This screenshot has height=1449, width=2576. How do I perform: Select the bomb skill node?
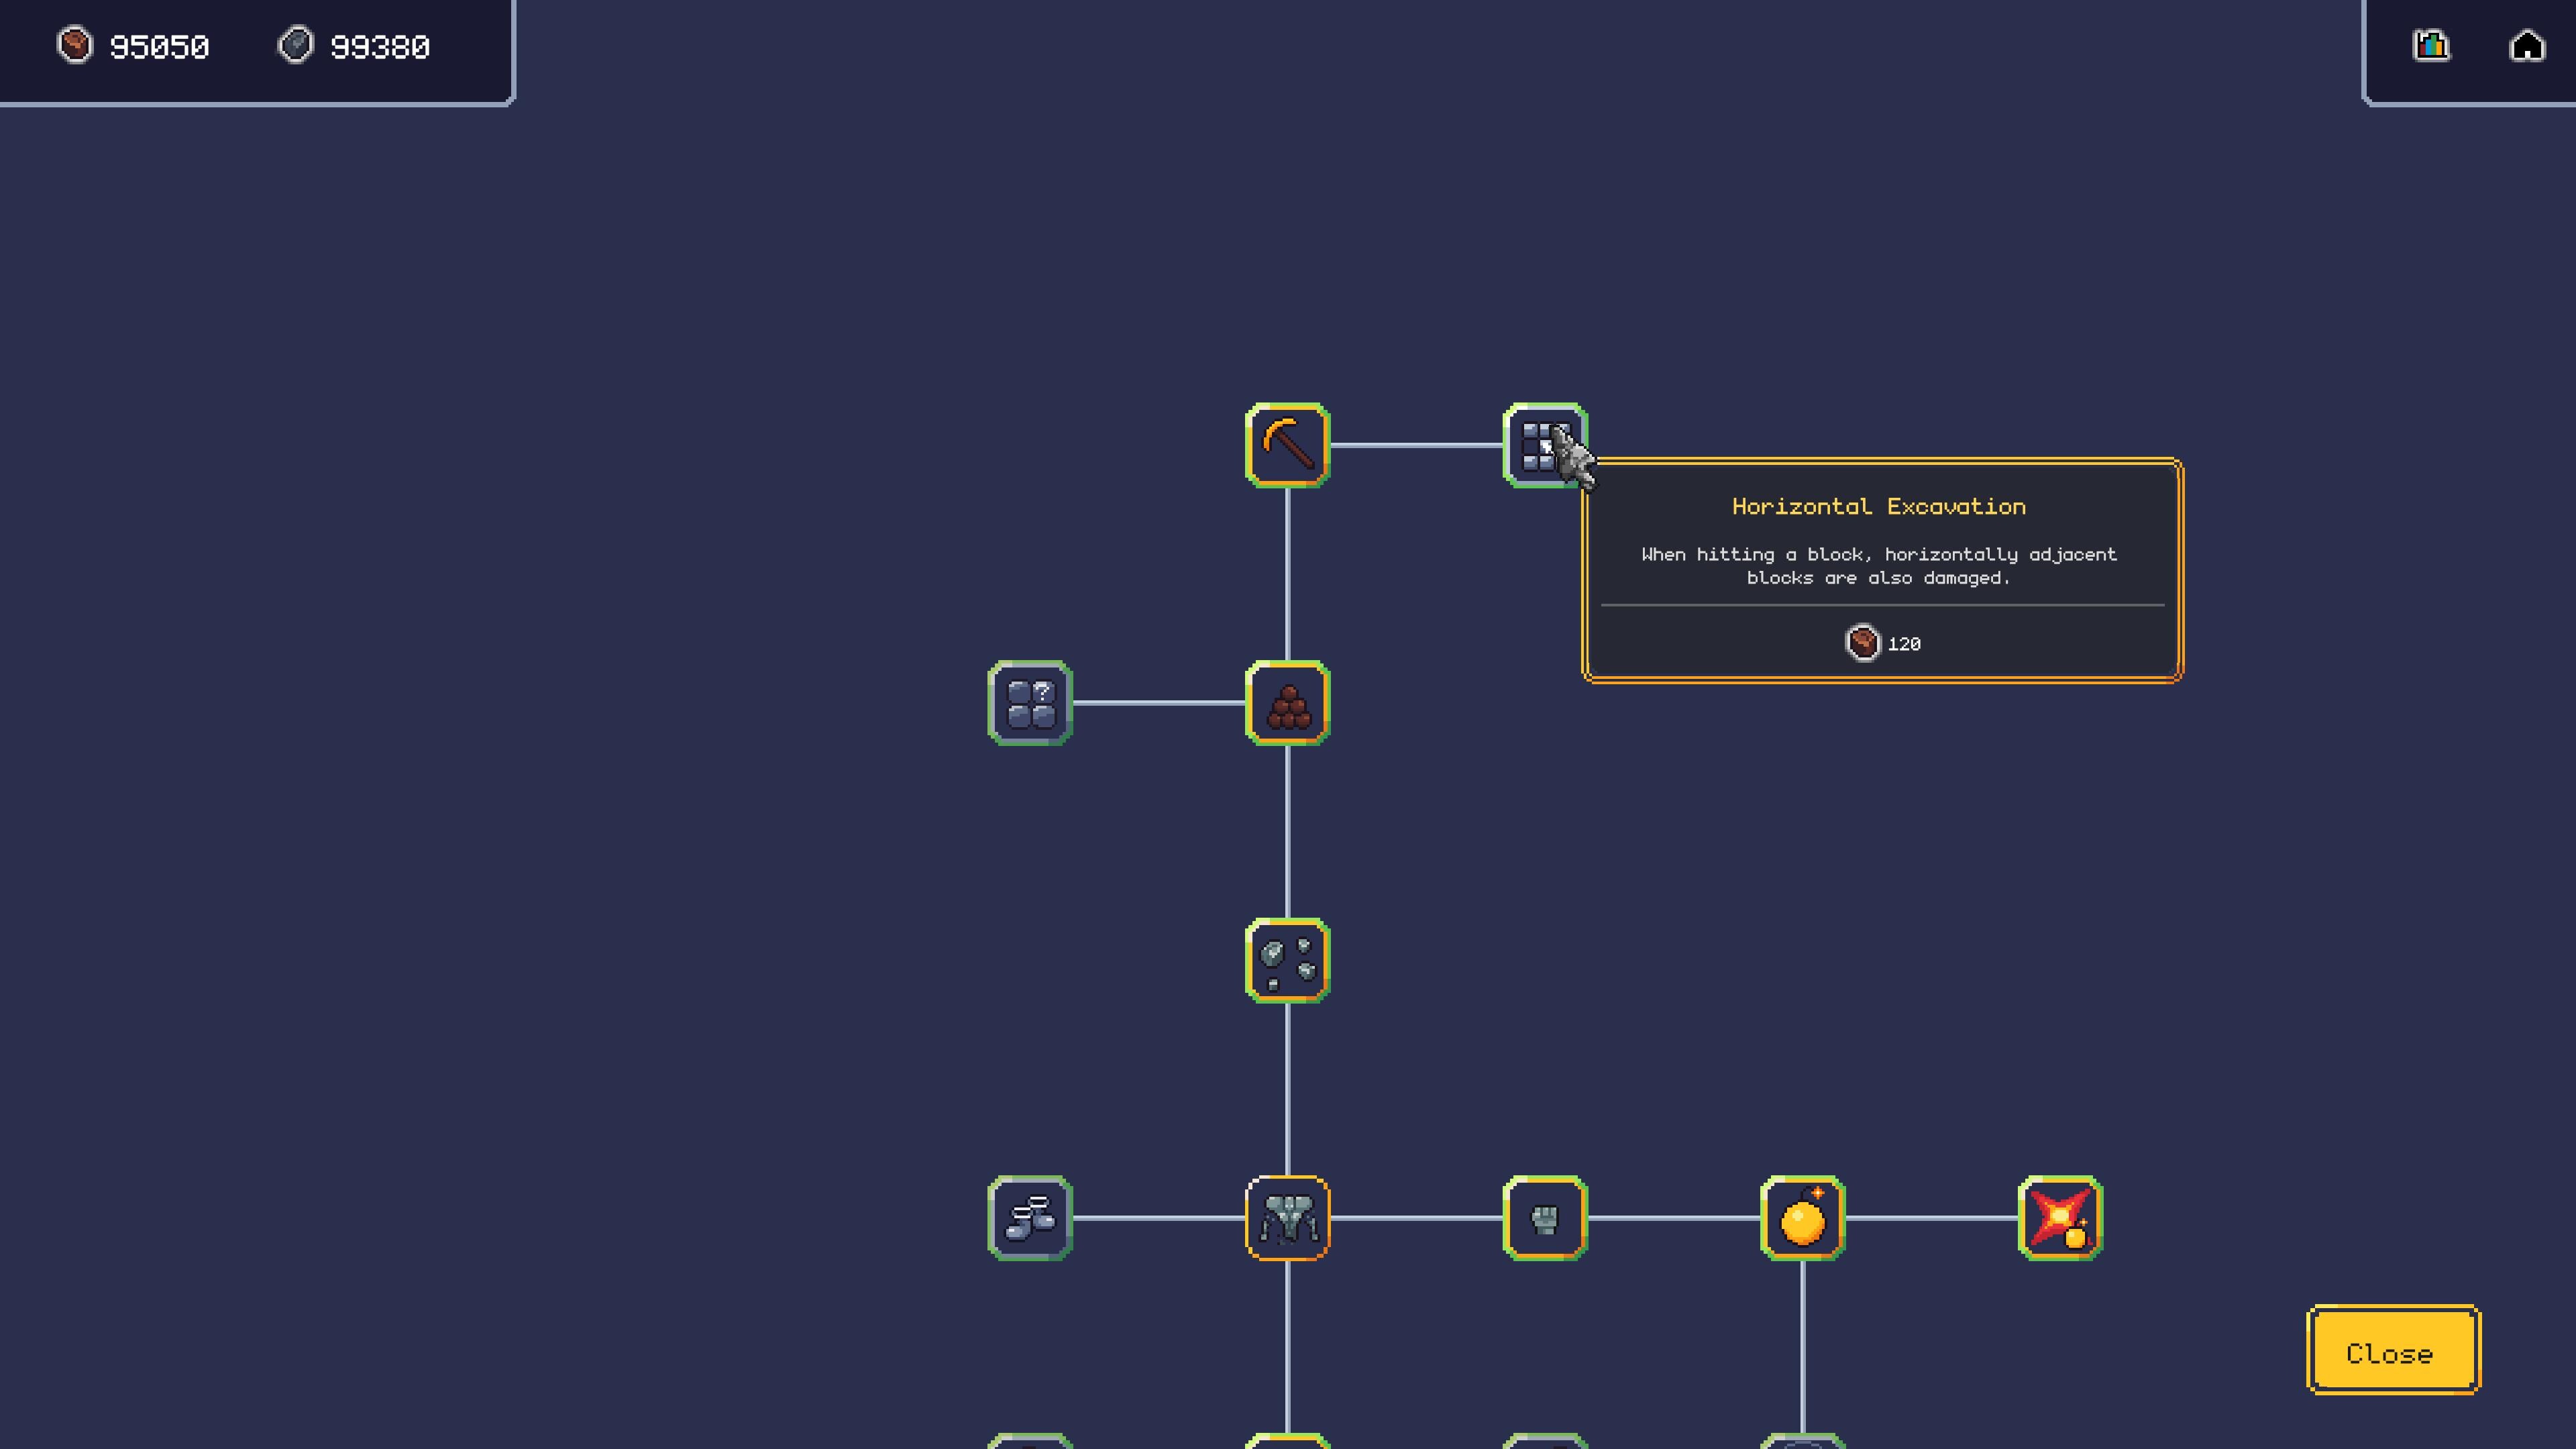coord(1803,1218)
